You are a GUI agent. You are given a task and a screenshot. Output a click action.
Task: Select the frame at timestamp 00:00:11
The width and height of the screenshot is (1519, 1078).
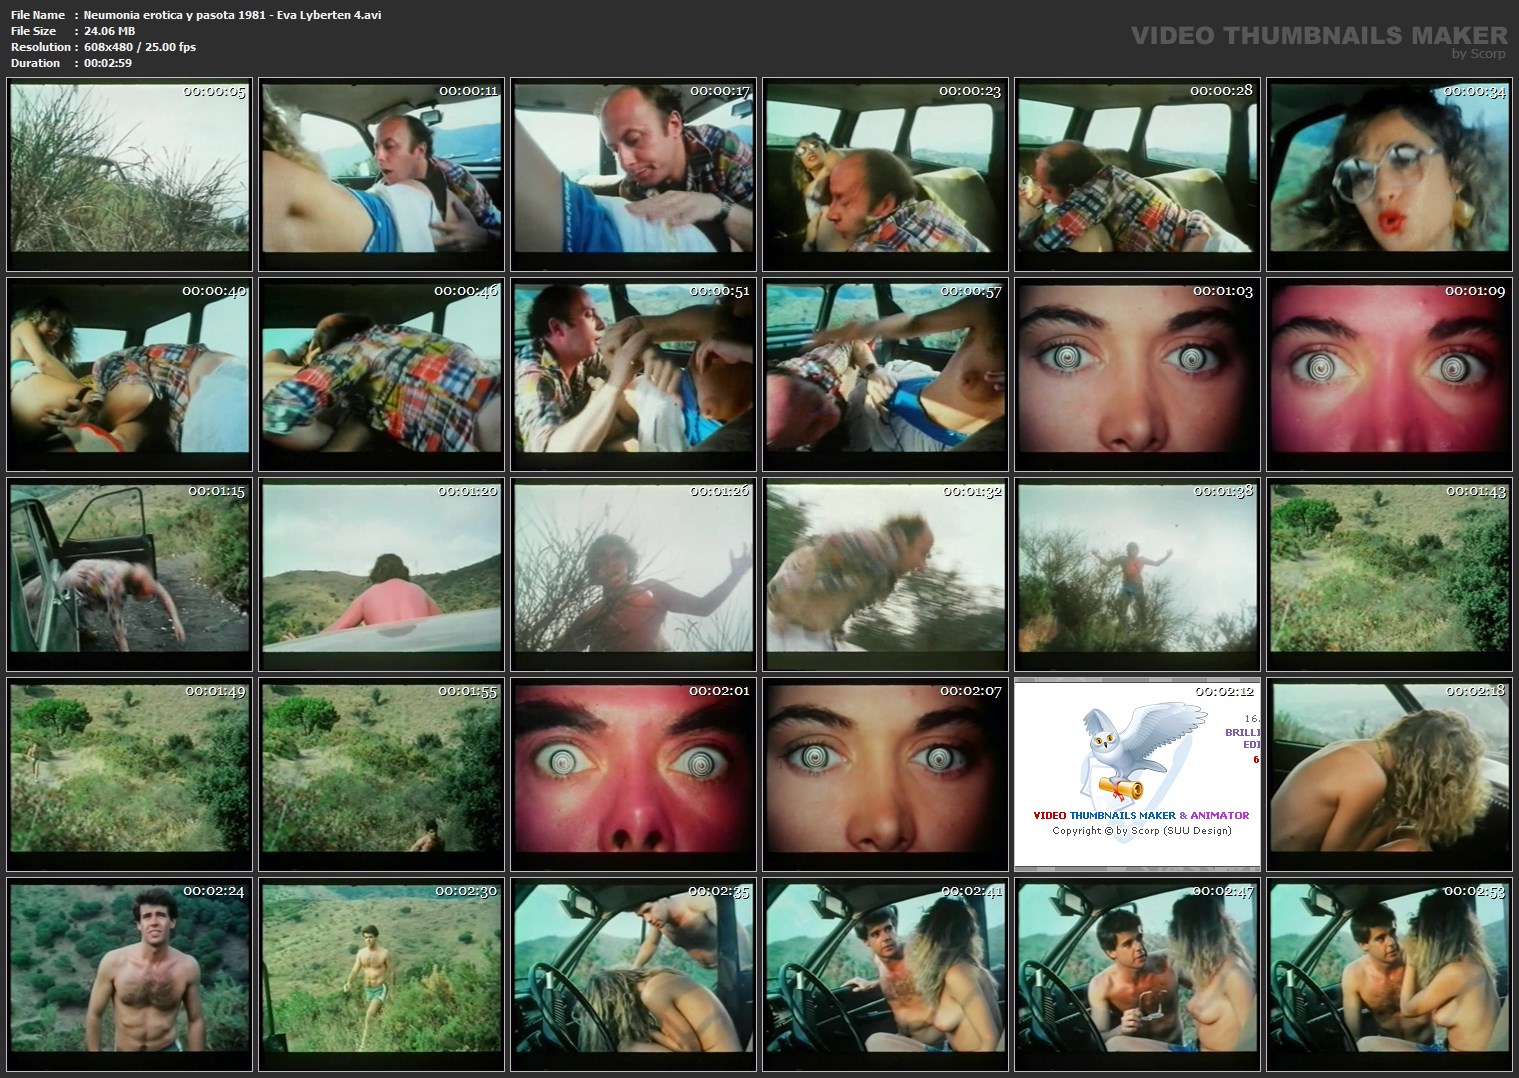coord(381,175)
